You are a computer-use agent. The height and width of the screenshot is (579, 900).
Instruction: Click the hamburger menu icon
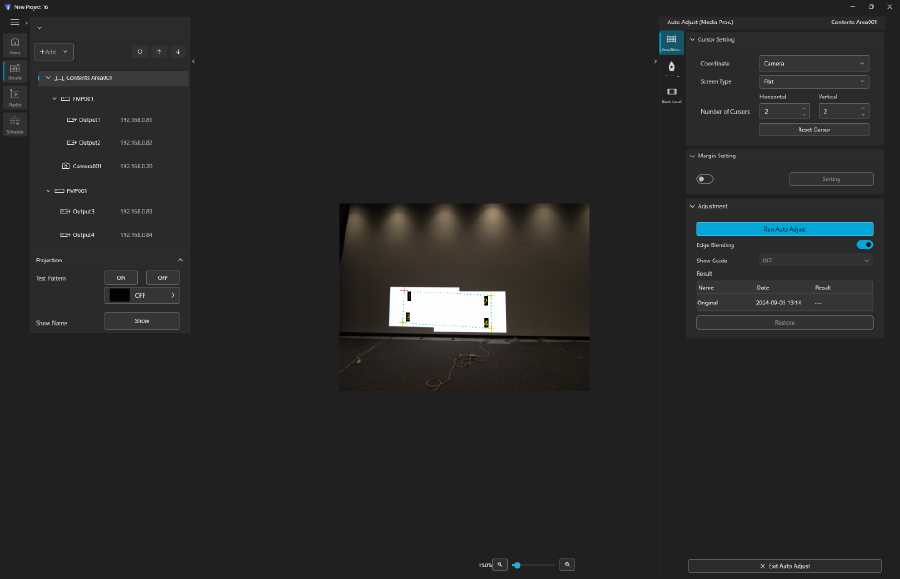15,22
